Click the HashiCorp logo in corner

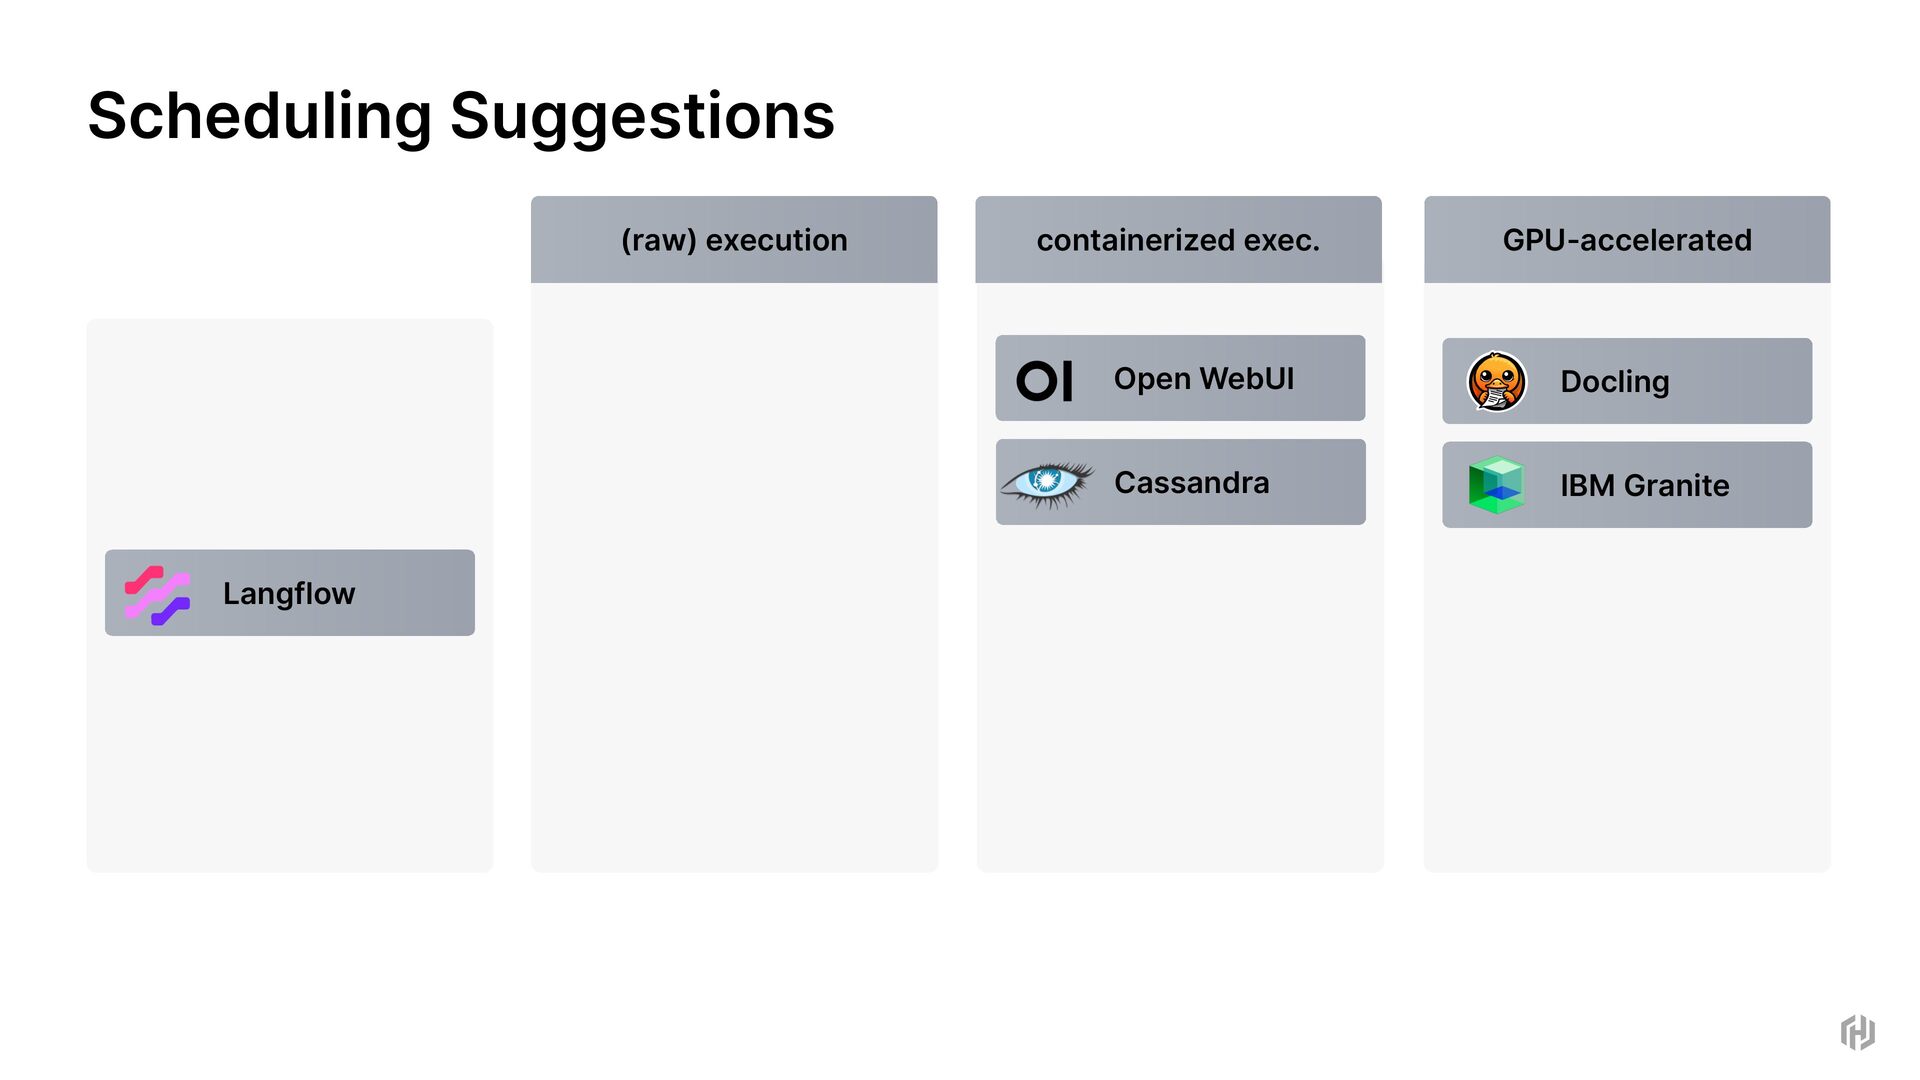coord(1857,1032)
